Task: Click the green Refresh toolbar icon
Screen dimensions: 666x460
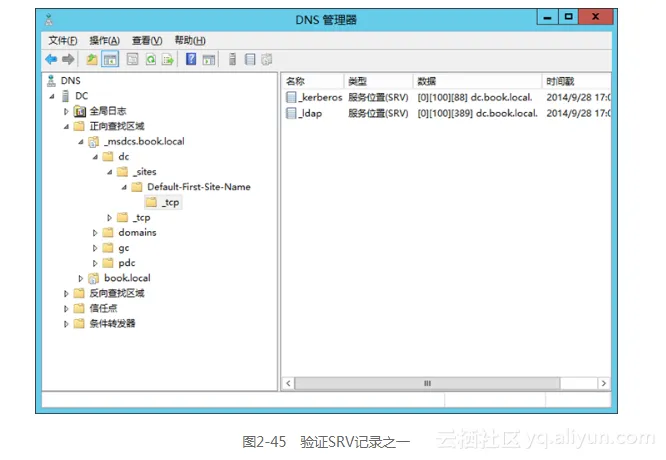Action: pos(151,59)
